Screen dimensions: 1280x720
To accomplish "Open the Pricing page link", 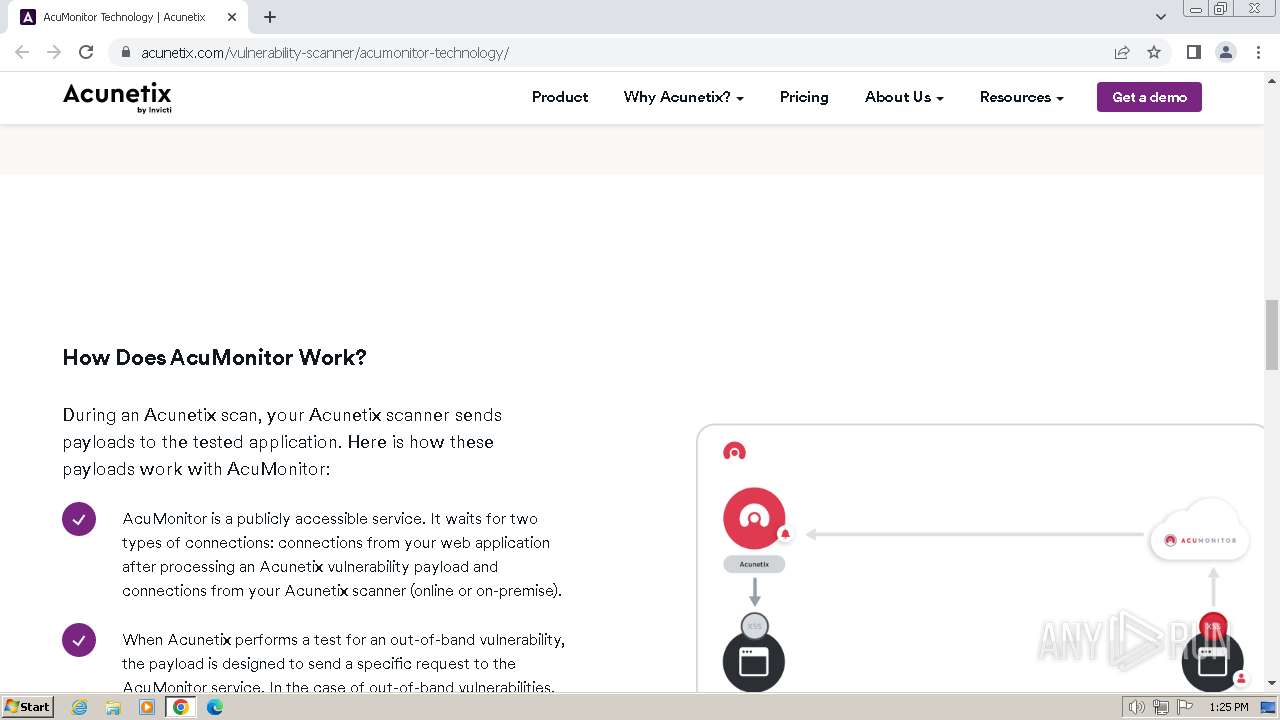I will 804,97.
